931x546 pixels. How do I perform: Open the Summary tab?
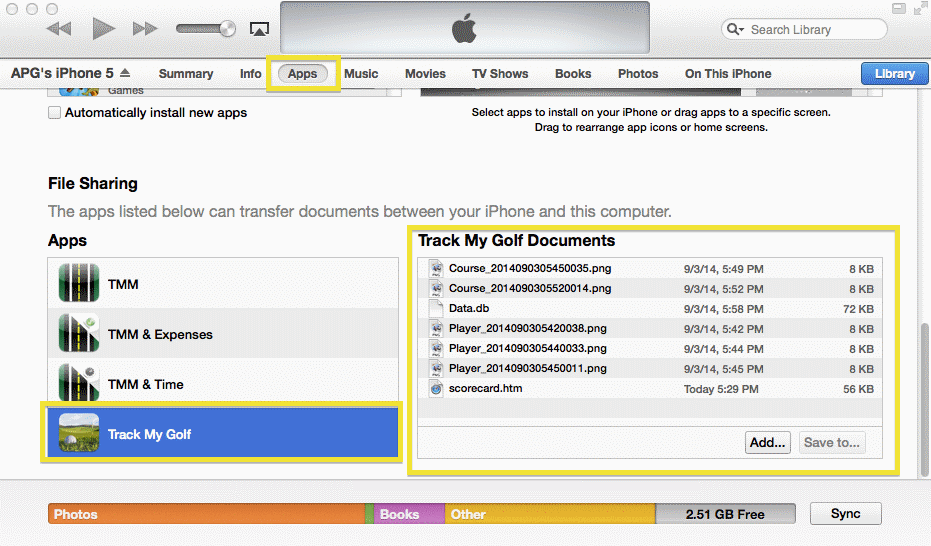[x=186, y=74]
